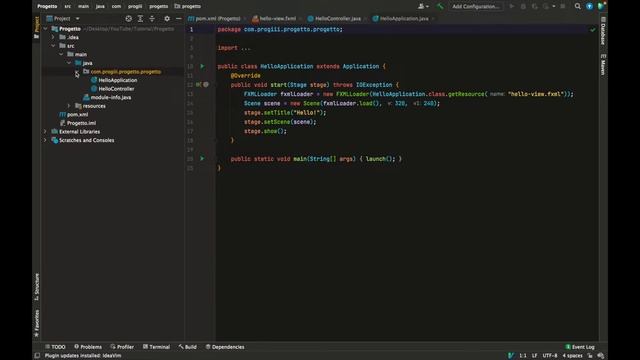The image size is (640, 360).
Task: Collapse the com.progiii.progetto.progetto package
Action: click(x=76, y=71)
